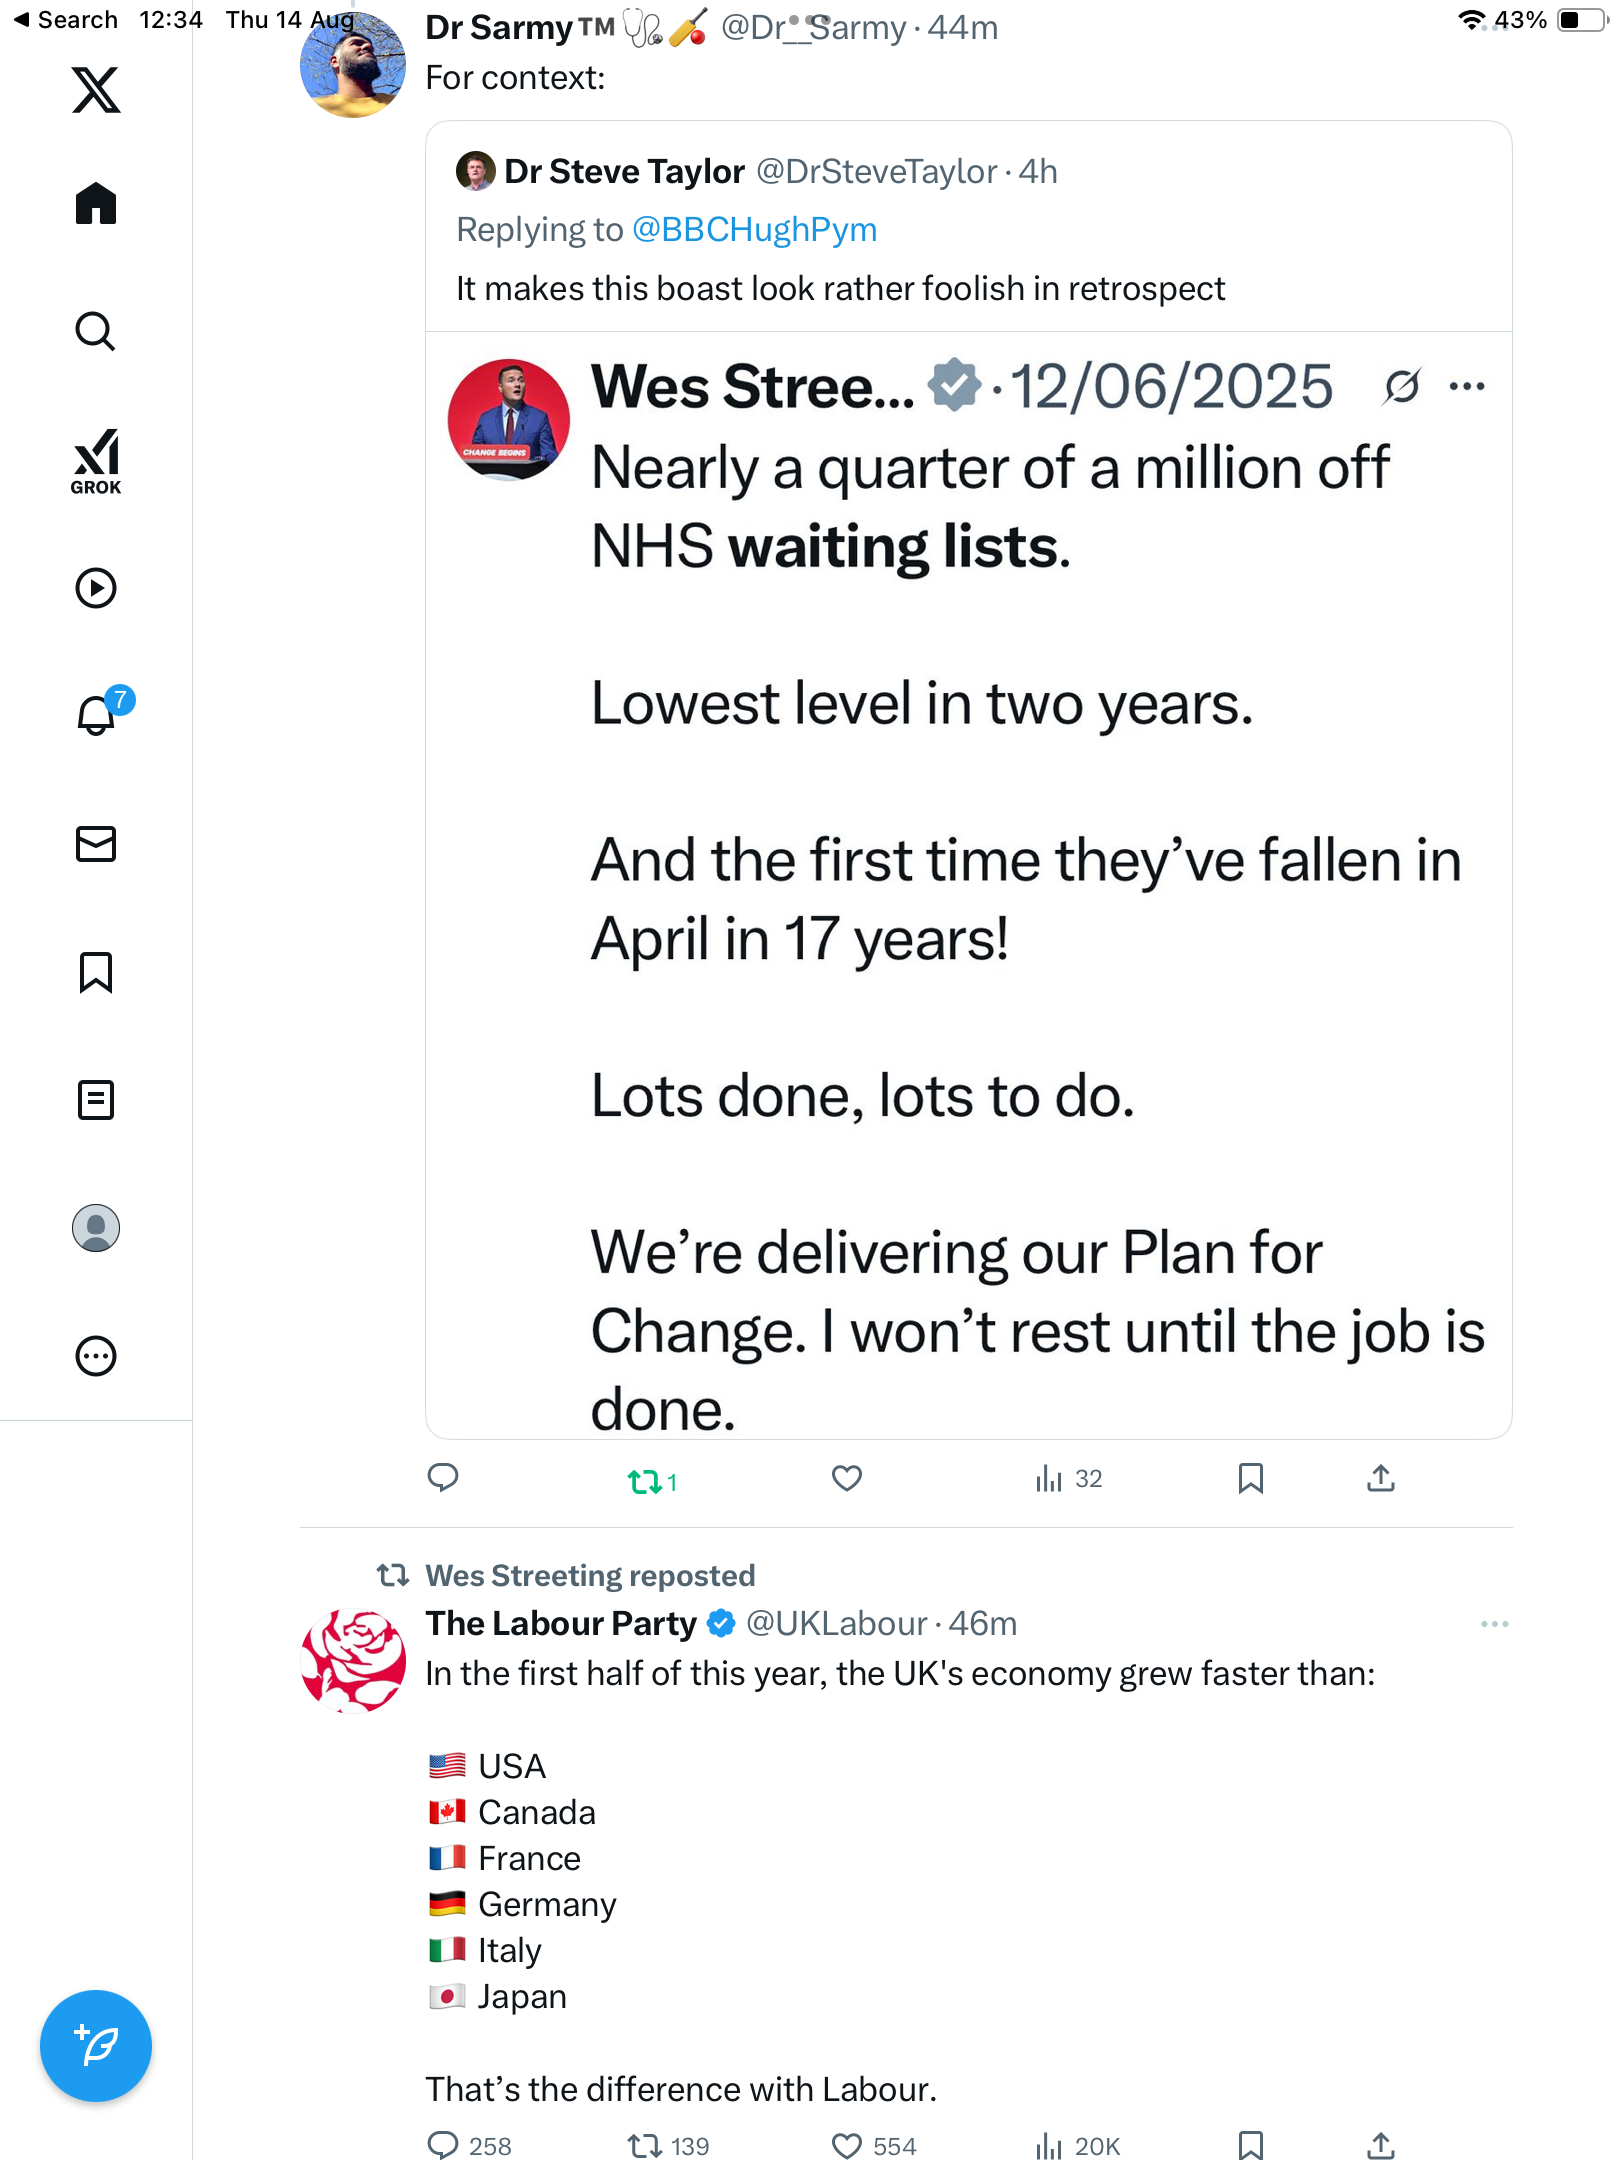Screen dimensions: 1620x2160
Task: Open Notifications bell with 7 badge
Action: point(97,715)
